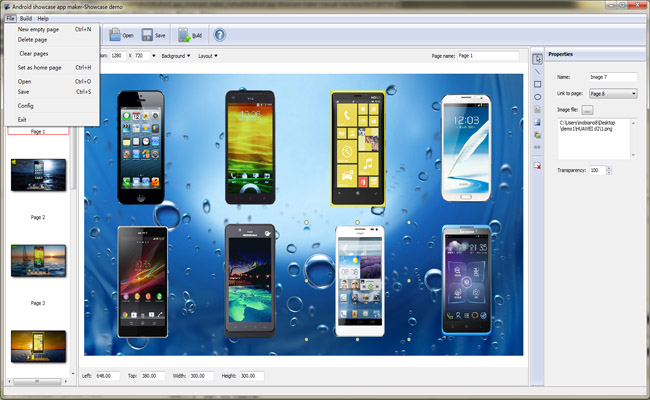This screenshot has width=650, height=400.
Task: Select the insert image tool
Action: click(x=537, y=122)
